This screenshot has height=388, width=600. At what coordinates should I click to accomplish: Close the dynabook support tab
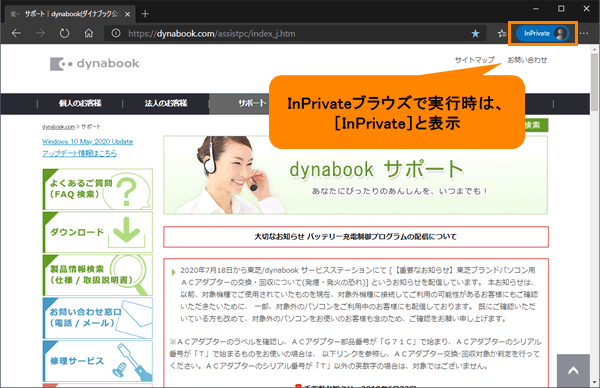[127, 14]
